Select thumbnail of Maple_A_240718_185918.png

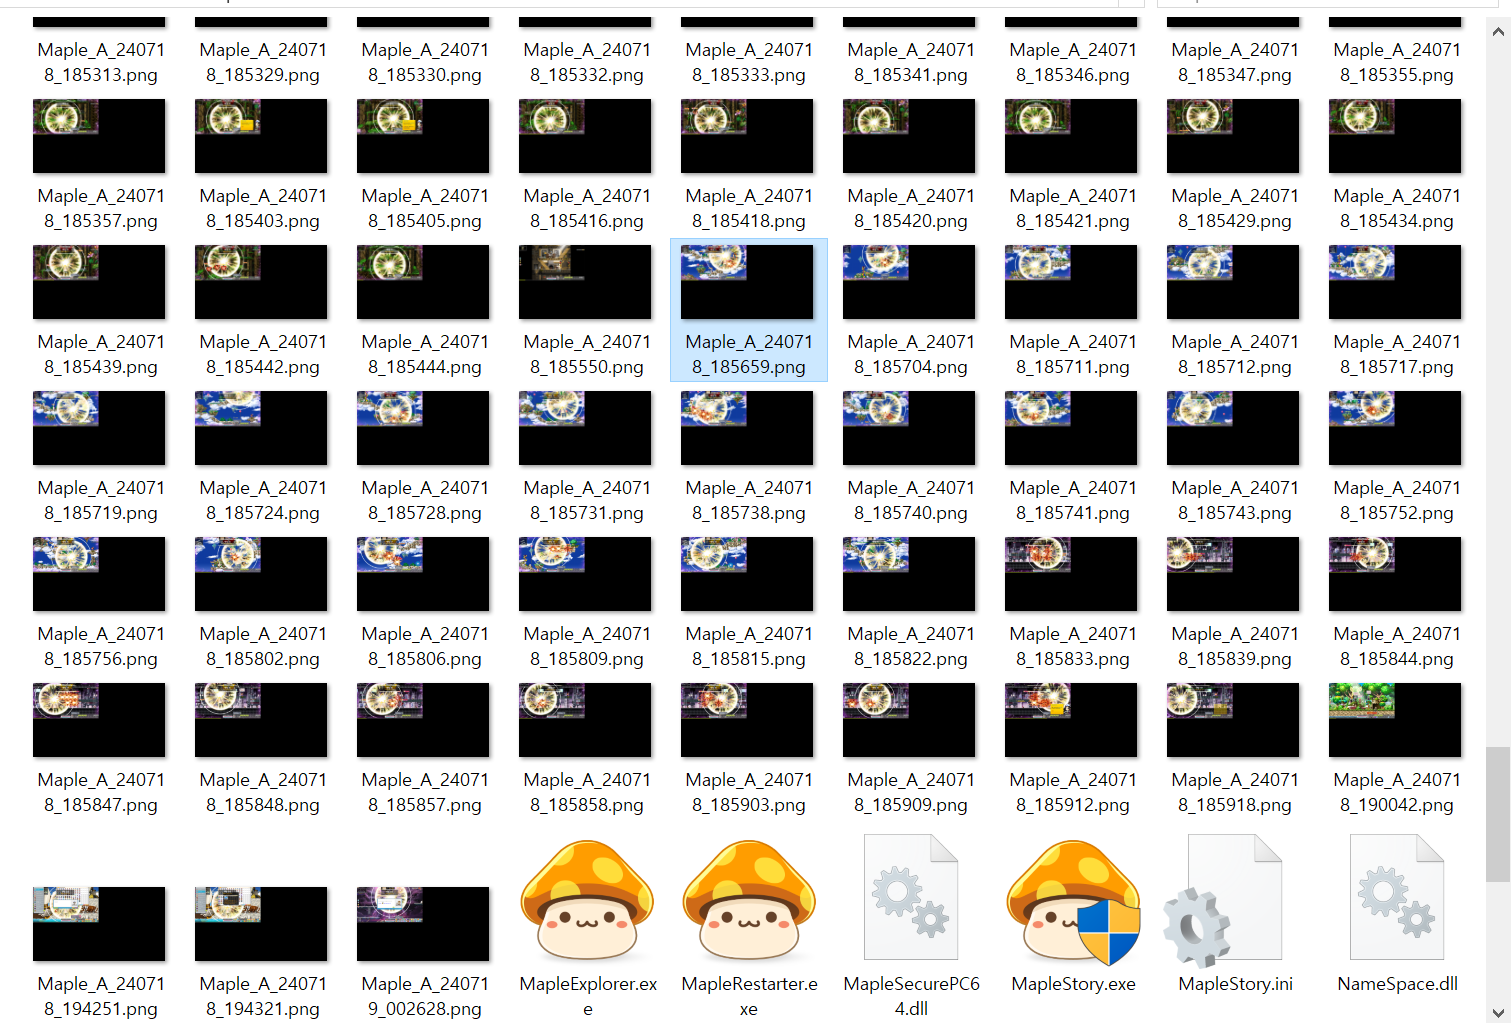1233,720
